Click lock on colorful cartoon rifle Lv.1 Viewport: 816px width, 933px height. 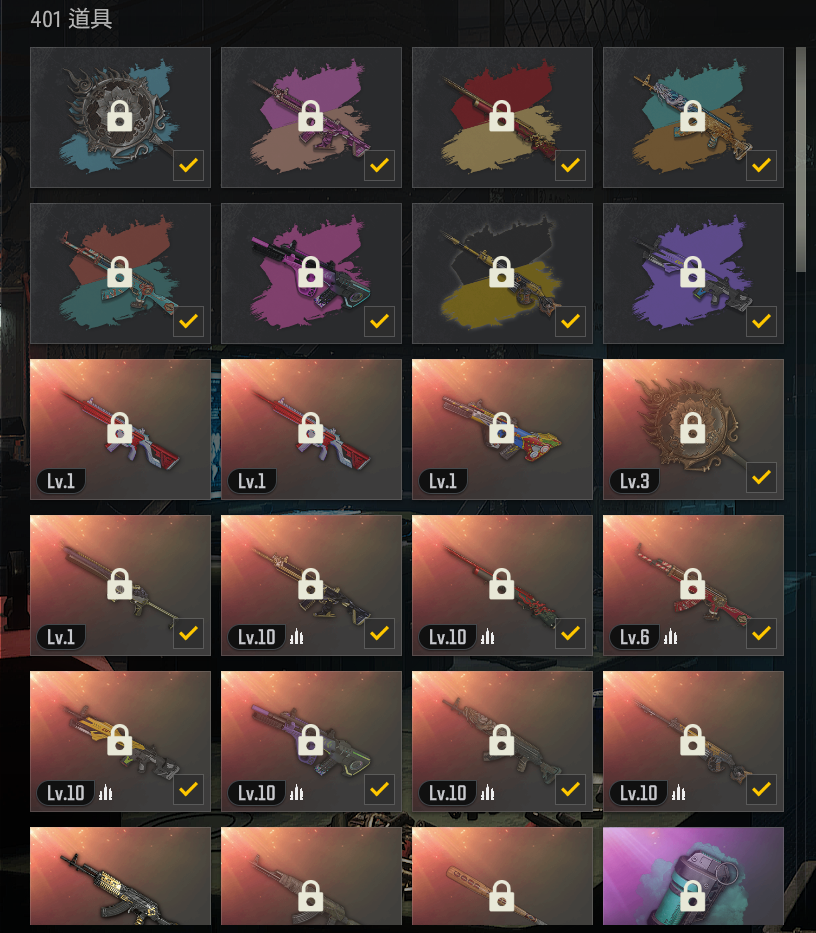(x=502, y=428)
